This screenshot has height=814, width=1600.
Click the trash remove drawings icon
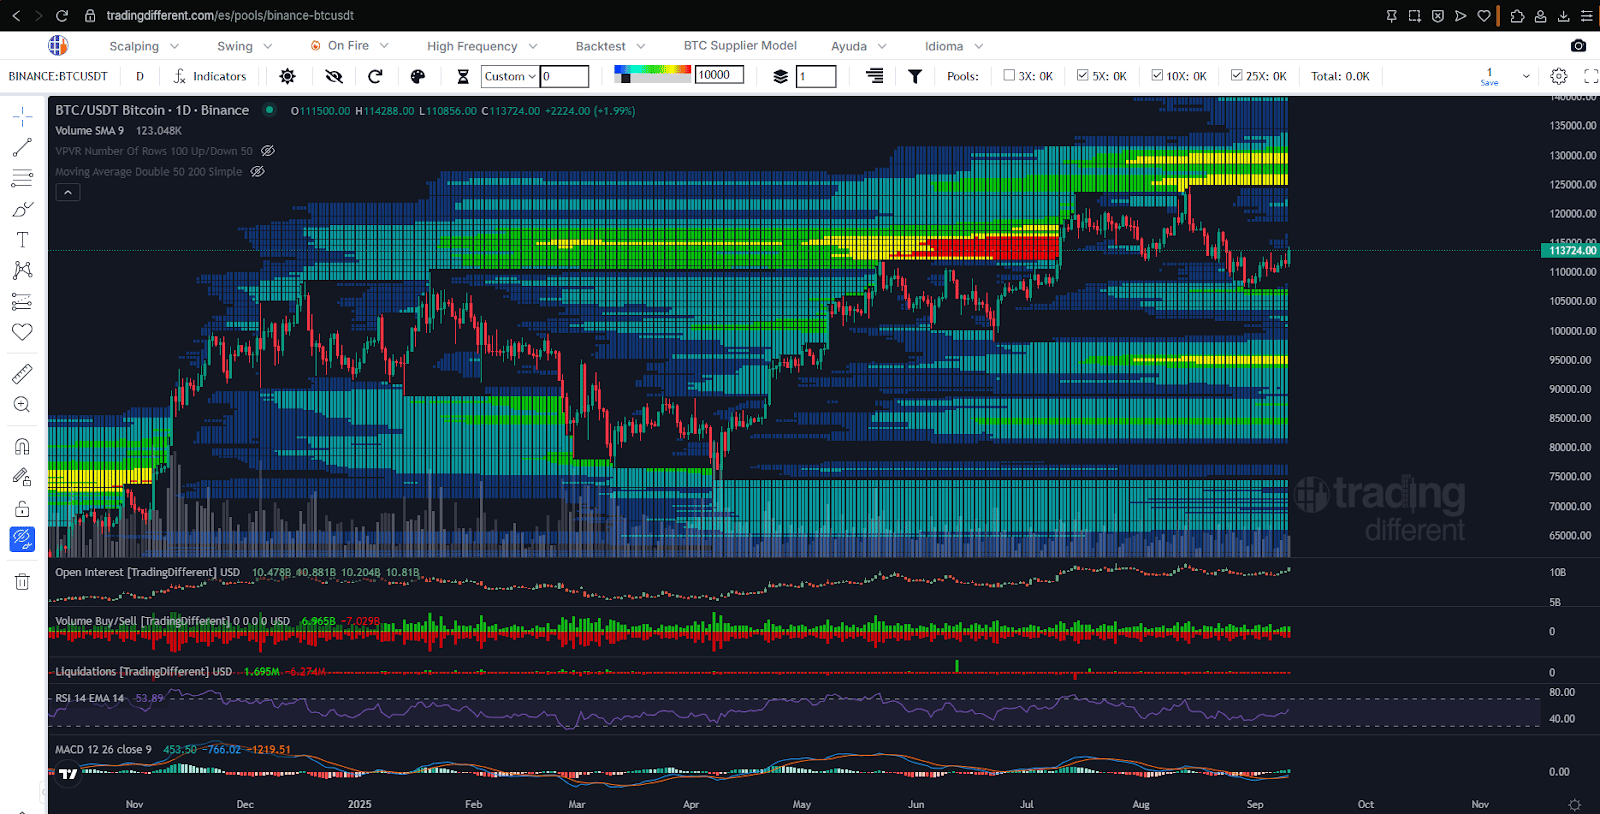pyautogui.click(x=22, y=581)
